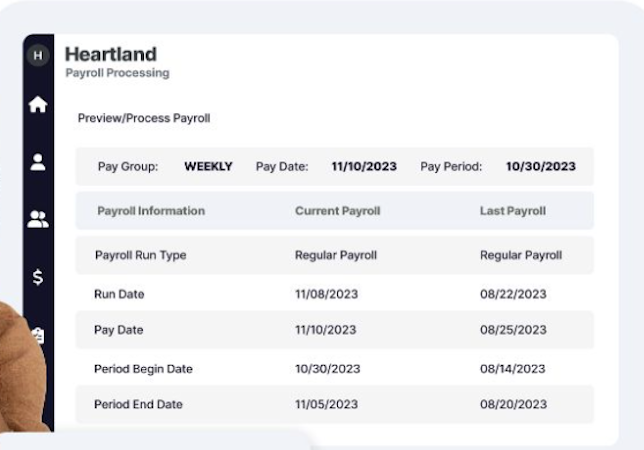Click the clipboard icon in sidebar
Image resolution: width=644 pixels, height=450 pixels.
38,336
